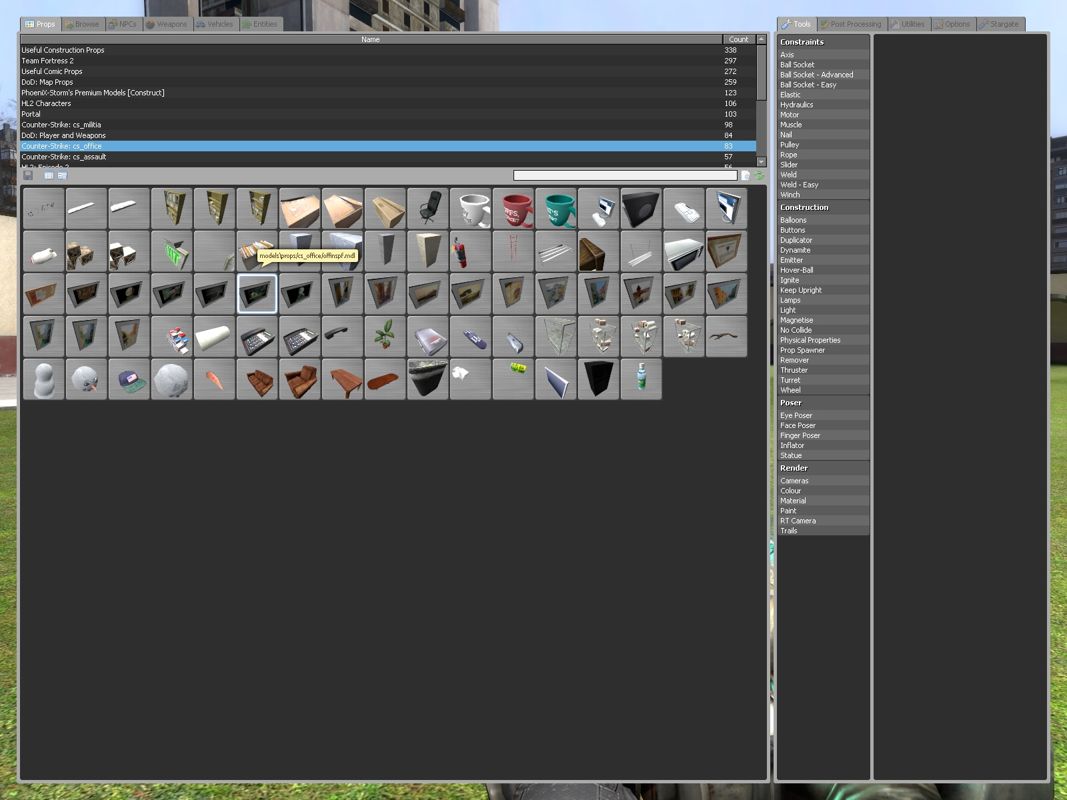Switch to the Entities tab
This screenshot has width=1067, height=800.
[x=260, y=24]
